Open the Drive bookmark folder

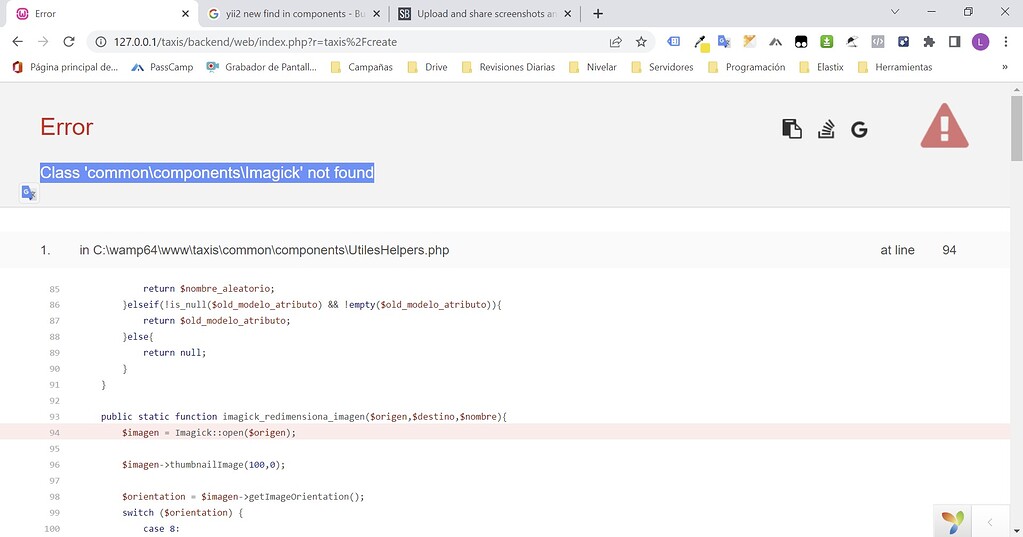click(427, 67)
